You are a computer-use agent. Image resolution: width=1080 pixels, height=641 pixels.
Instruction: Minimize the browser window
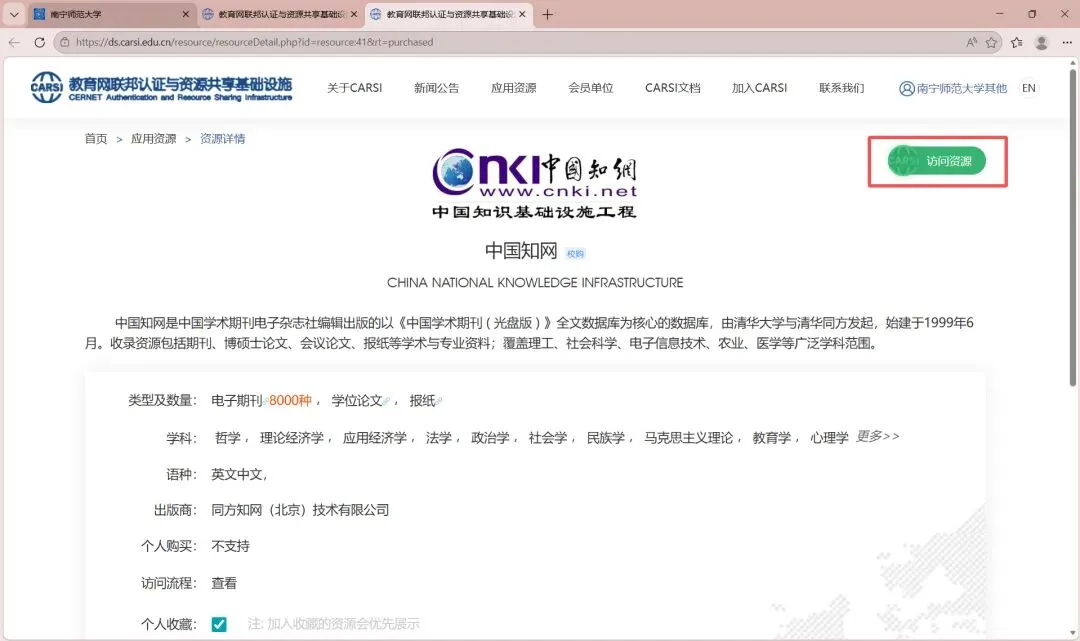tap(999, 14)
